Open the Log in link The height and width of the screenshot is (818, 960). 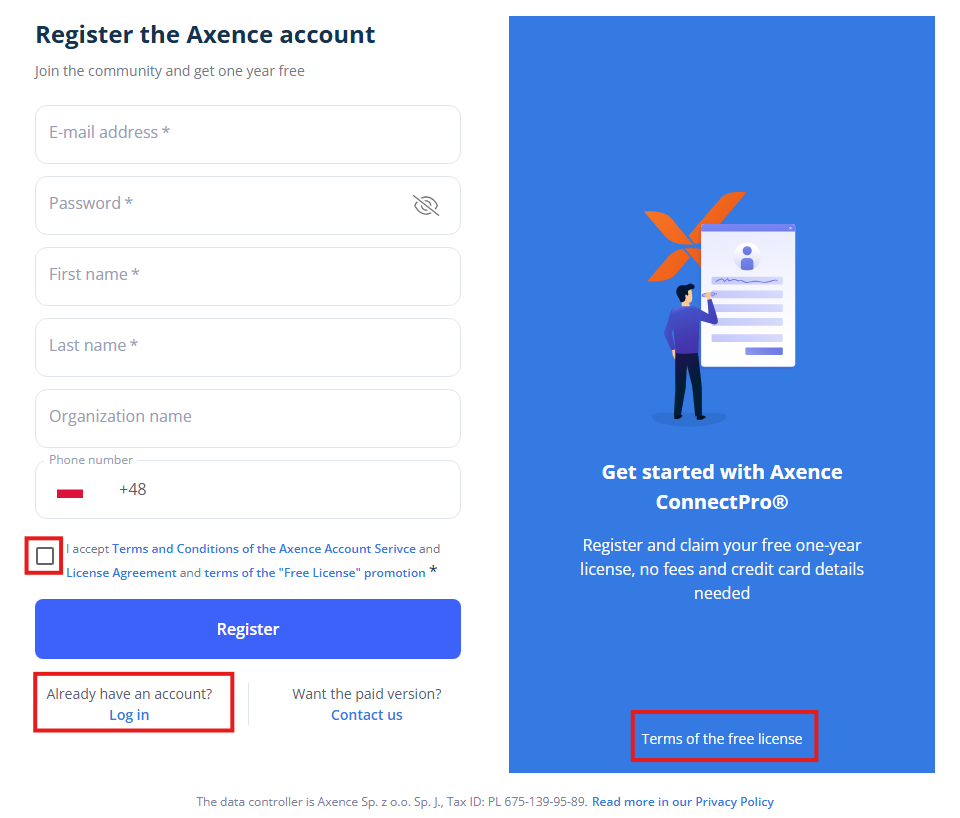click(x=129, y=715)
